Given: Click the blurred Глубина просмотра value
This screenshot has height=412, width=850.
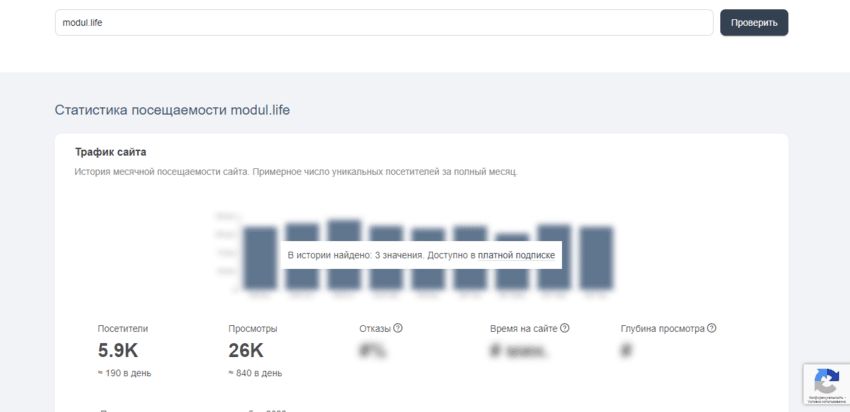Looking at the screenshot, I should coord(627,351).
